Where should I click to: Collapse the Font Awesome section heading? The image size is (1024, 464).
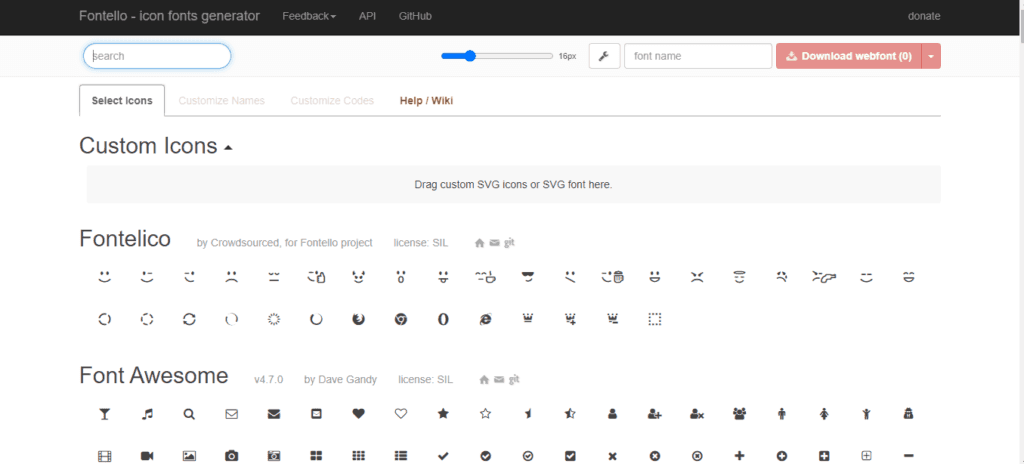153,376
